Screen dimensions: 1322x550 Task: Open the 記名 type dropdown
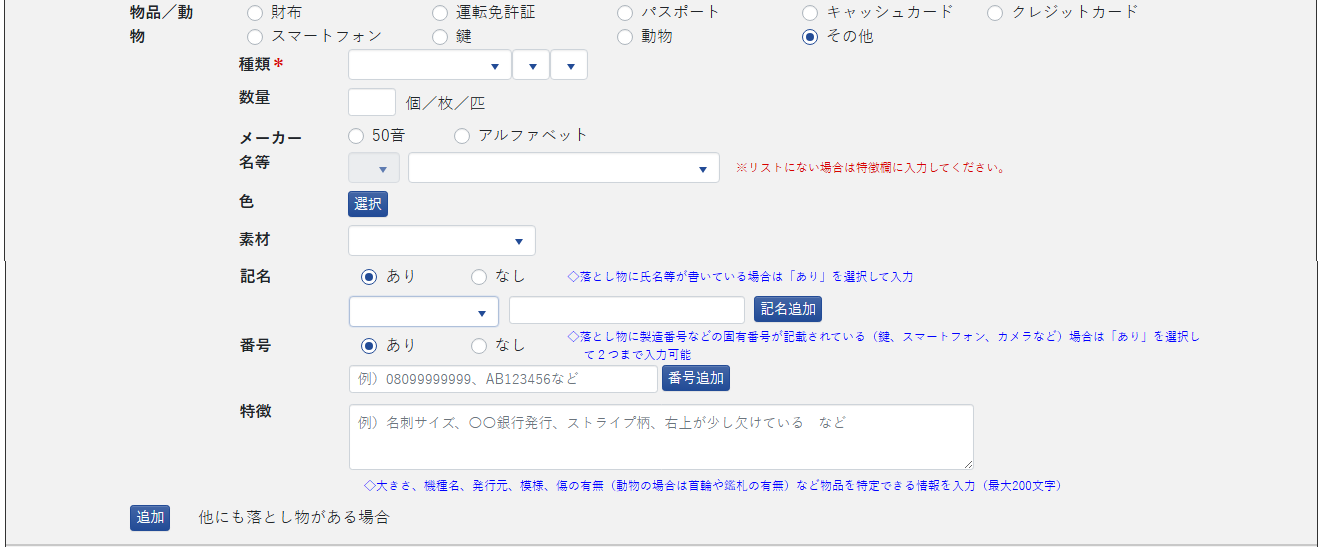423,312
